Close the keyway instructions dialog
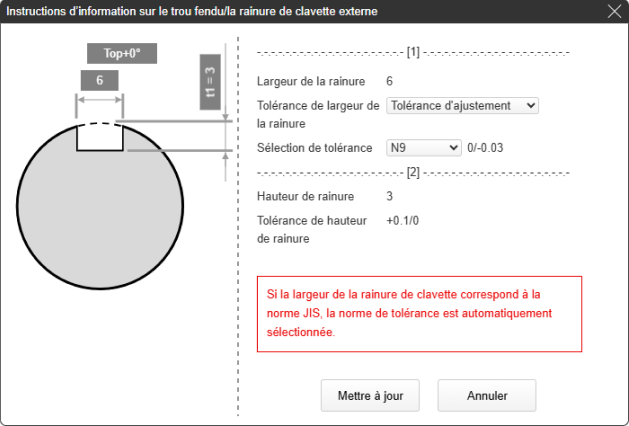Viewport: 629px width, 426px height. coord(614,12)
